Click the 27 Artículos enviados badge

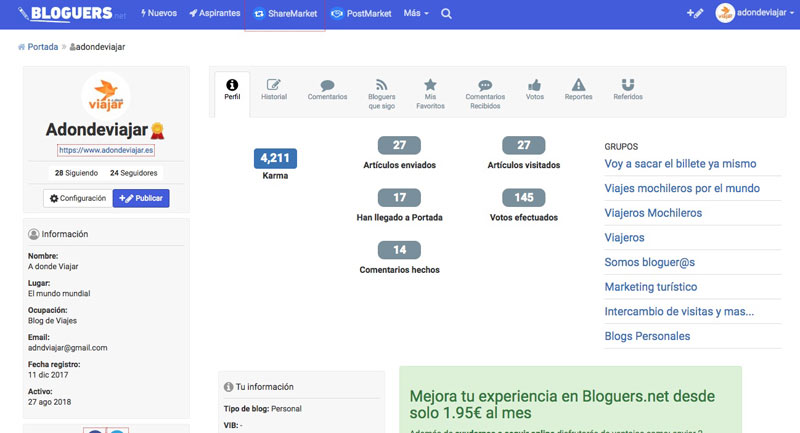tap(399, 145)
